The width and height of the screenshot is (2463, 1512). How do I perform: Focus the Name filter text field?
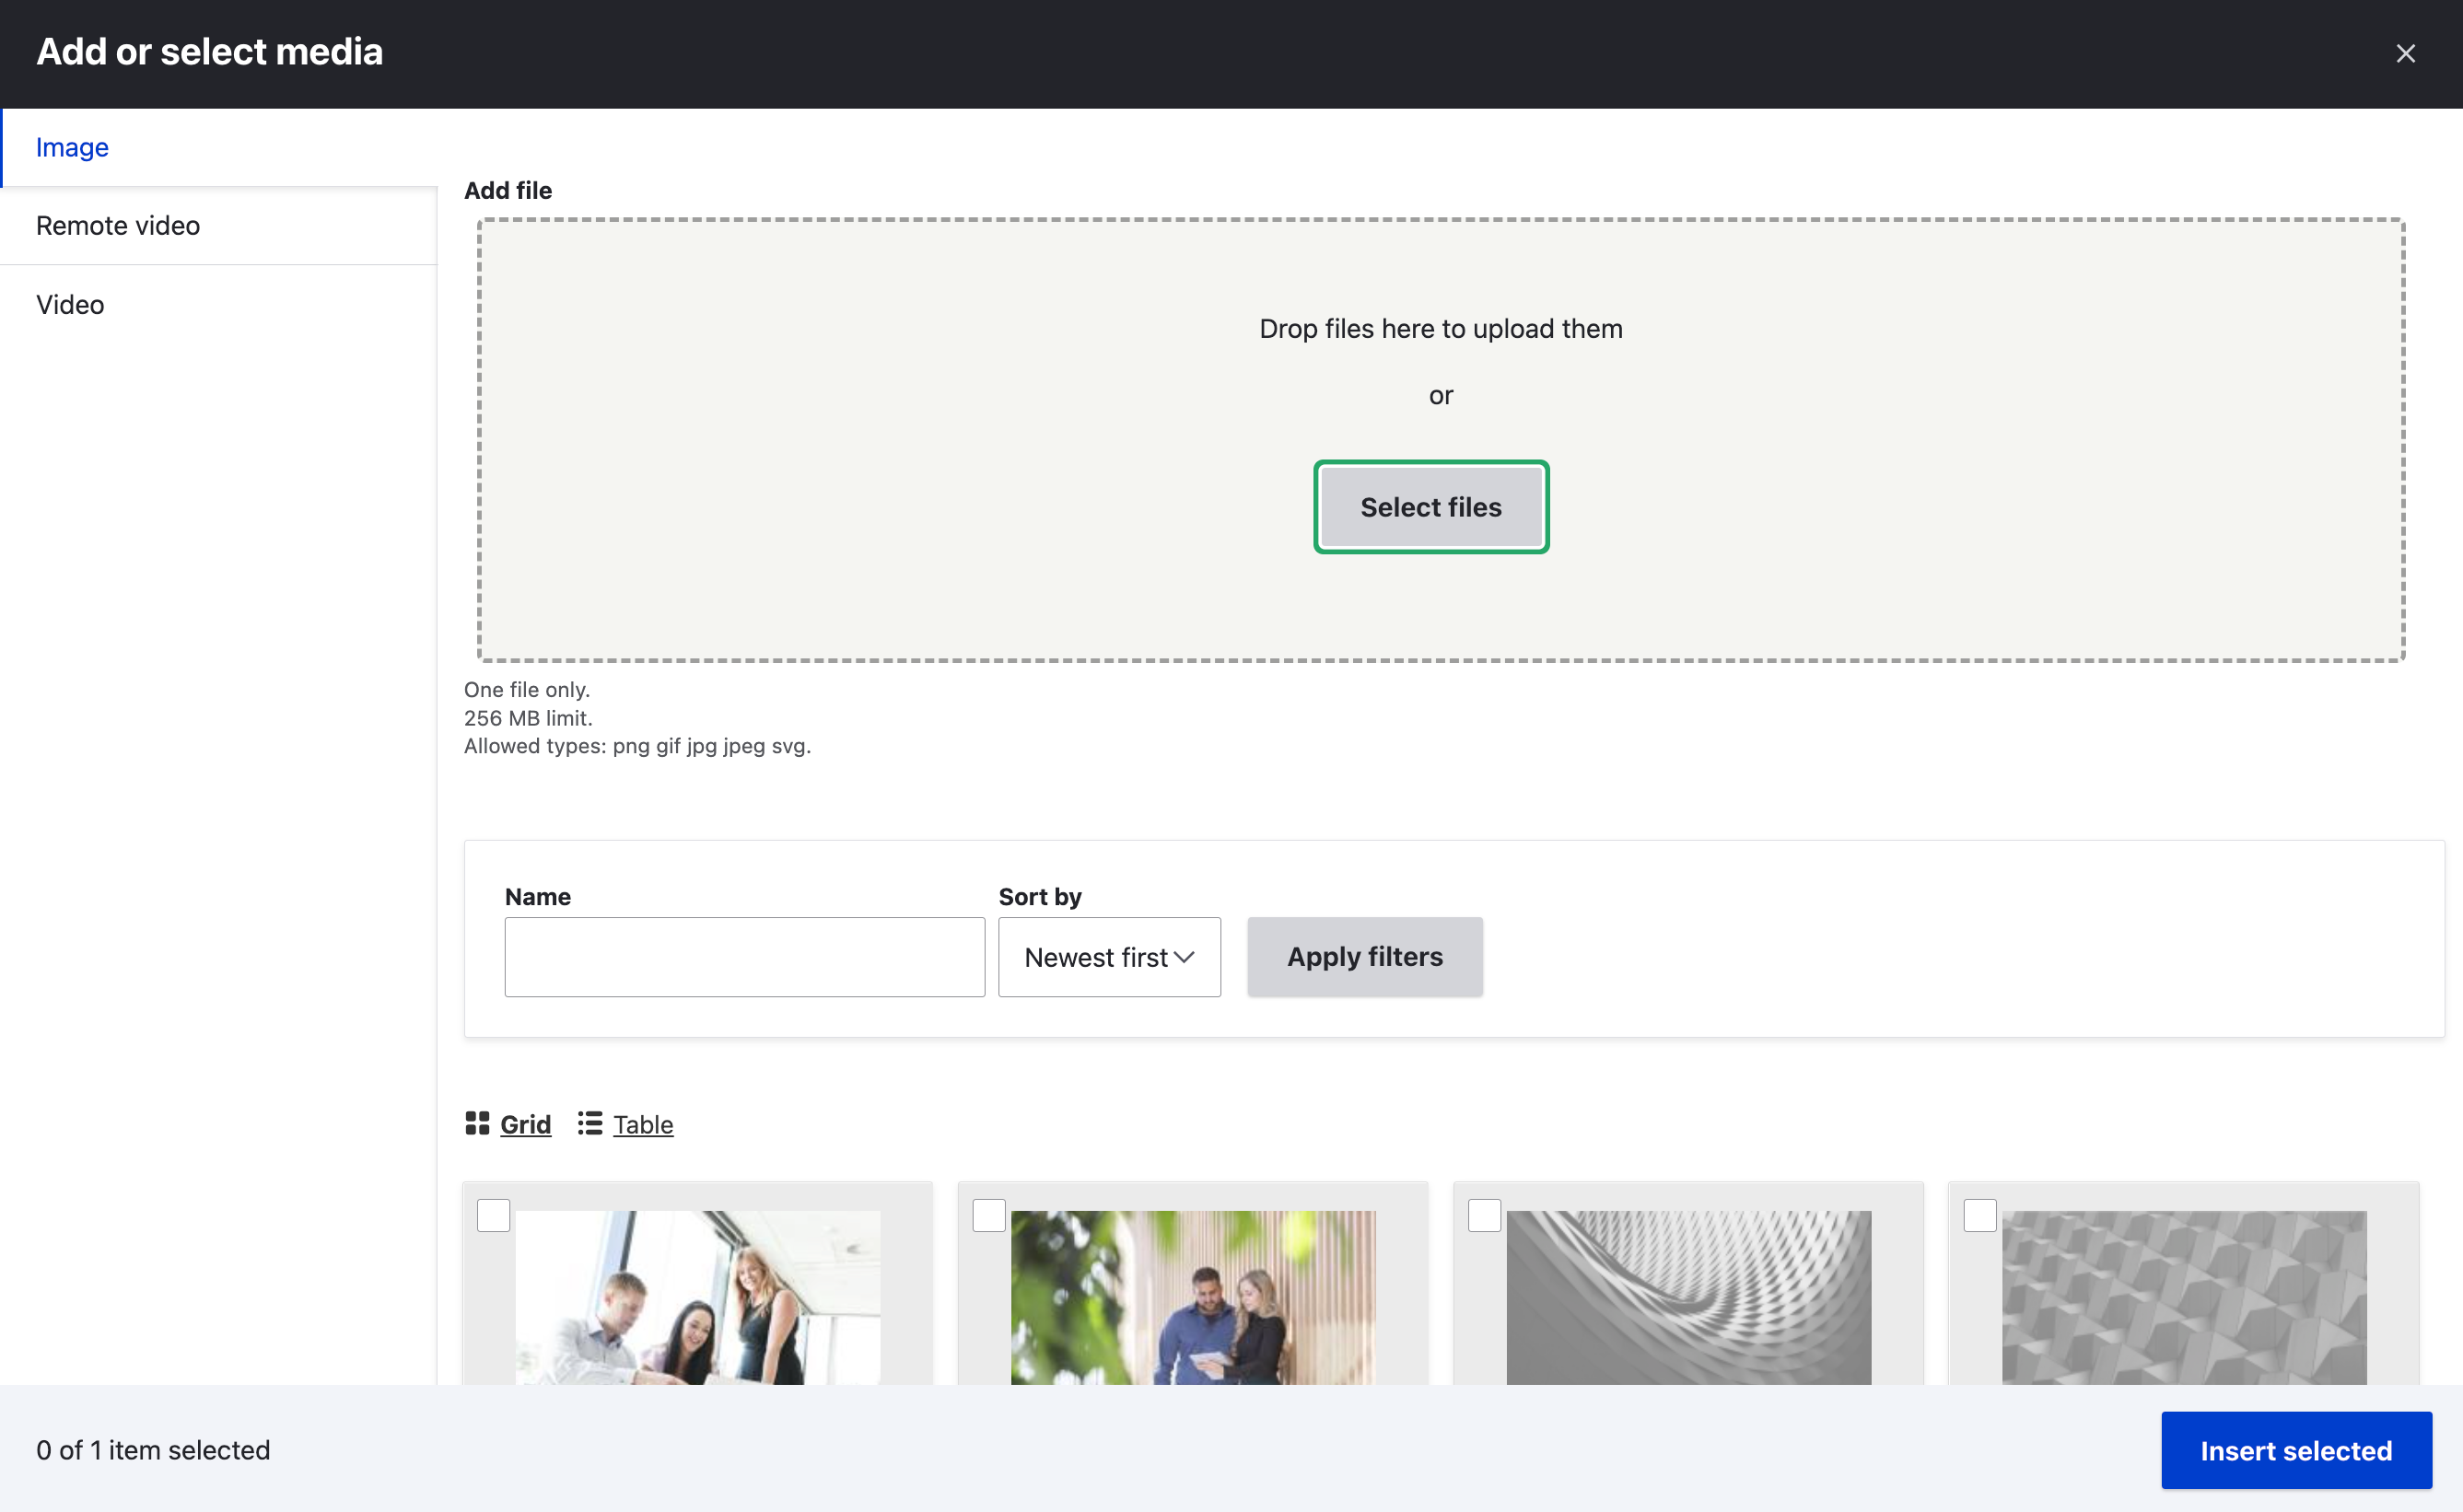(x=744, y=957)
